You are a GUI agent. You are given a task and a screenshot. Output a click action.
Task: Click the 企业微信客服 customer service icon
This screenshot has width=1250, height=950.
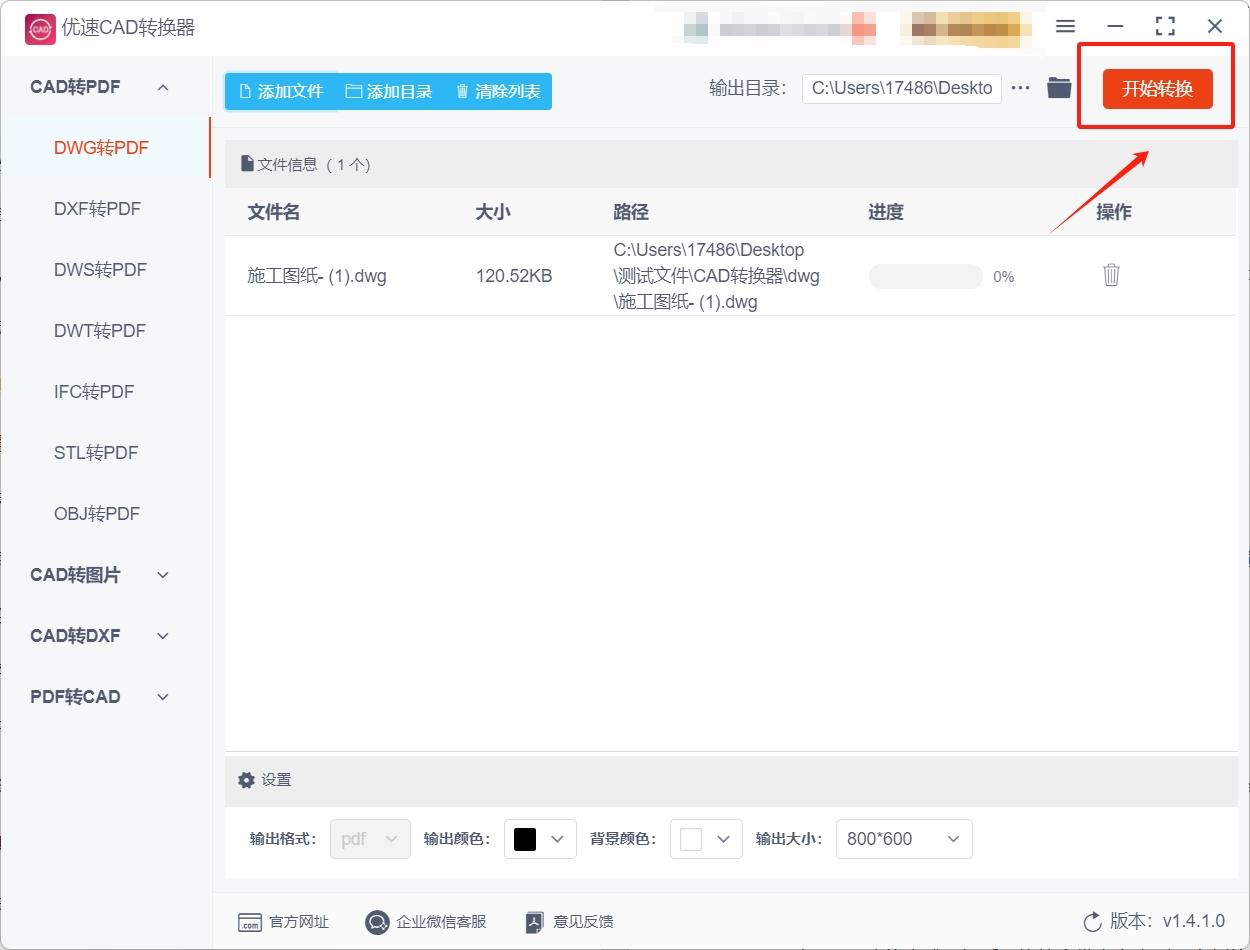click(377, 922)
